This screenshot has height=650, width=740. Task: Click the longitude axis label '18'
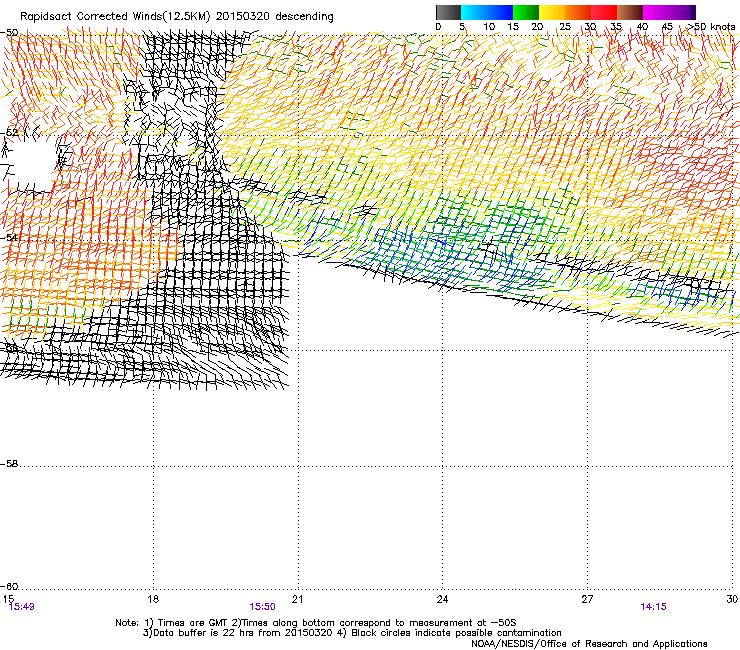pos(153,599)
